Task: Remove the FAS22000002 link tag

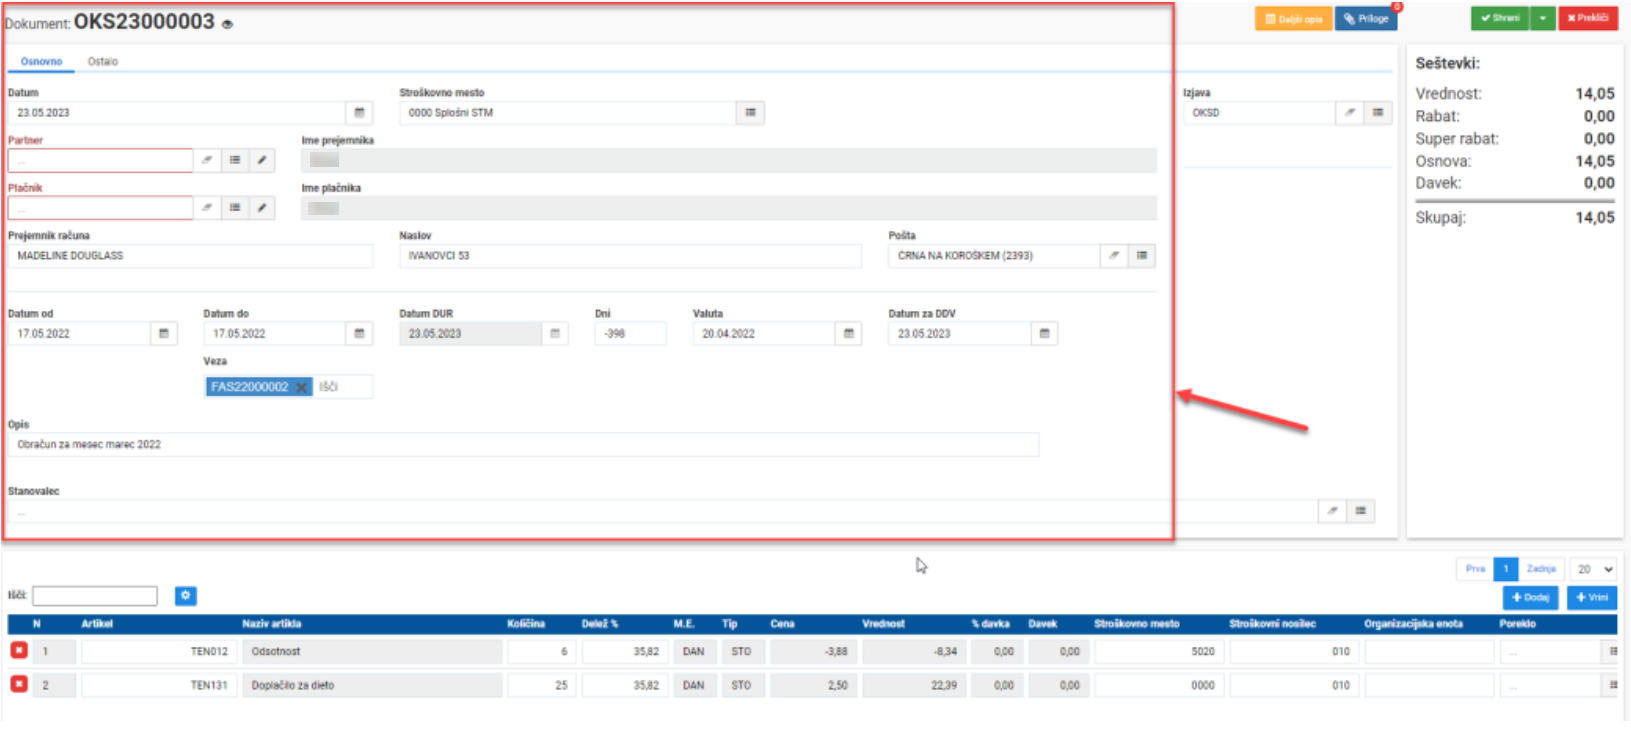Action: (301, 387)
